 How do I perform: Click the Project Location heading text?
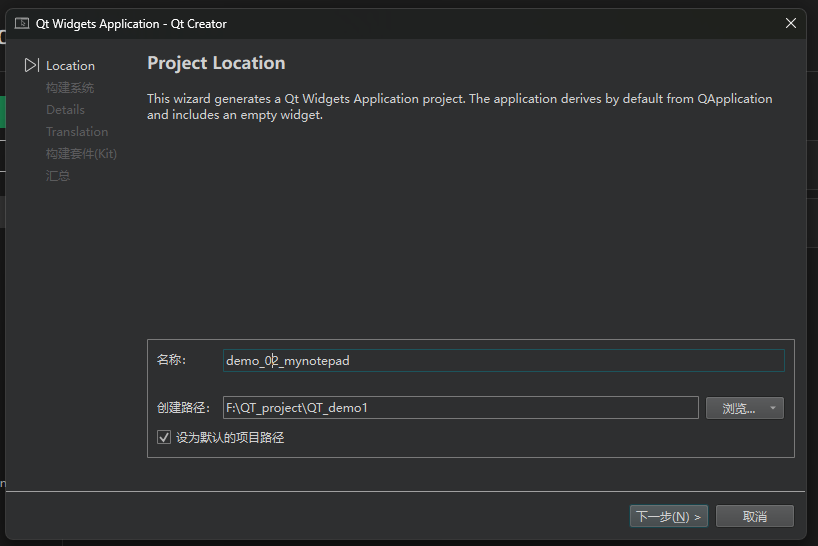[216, 63]
